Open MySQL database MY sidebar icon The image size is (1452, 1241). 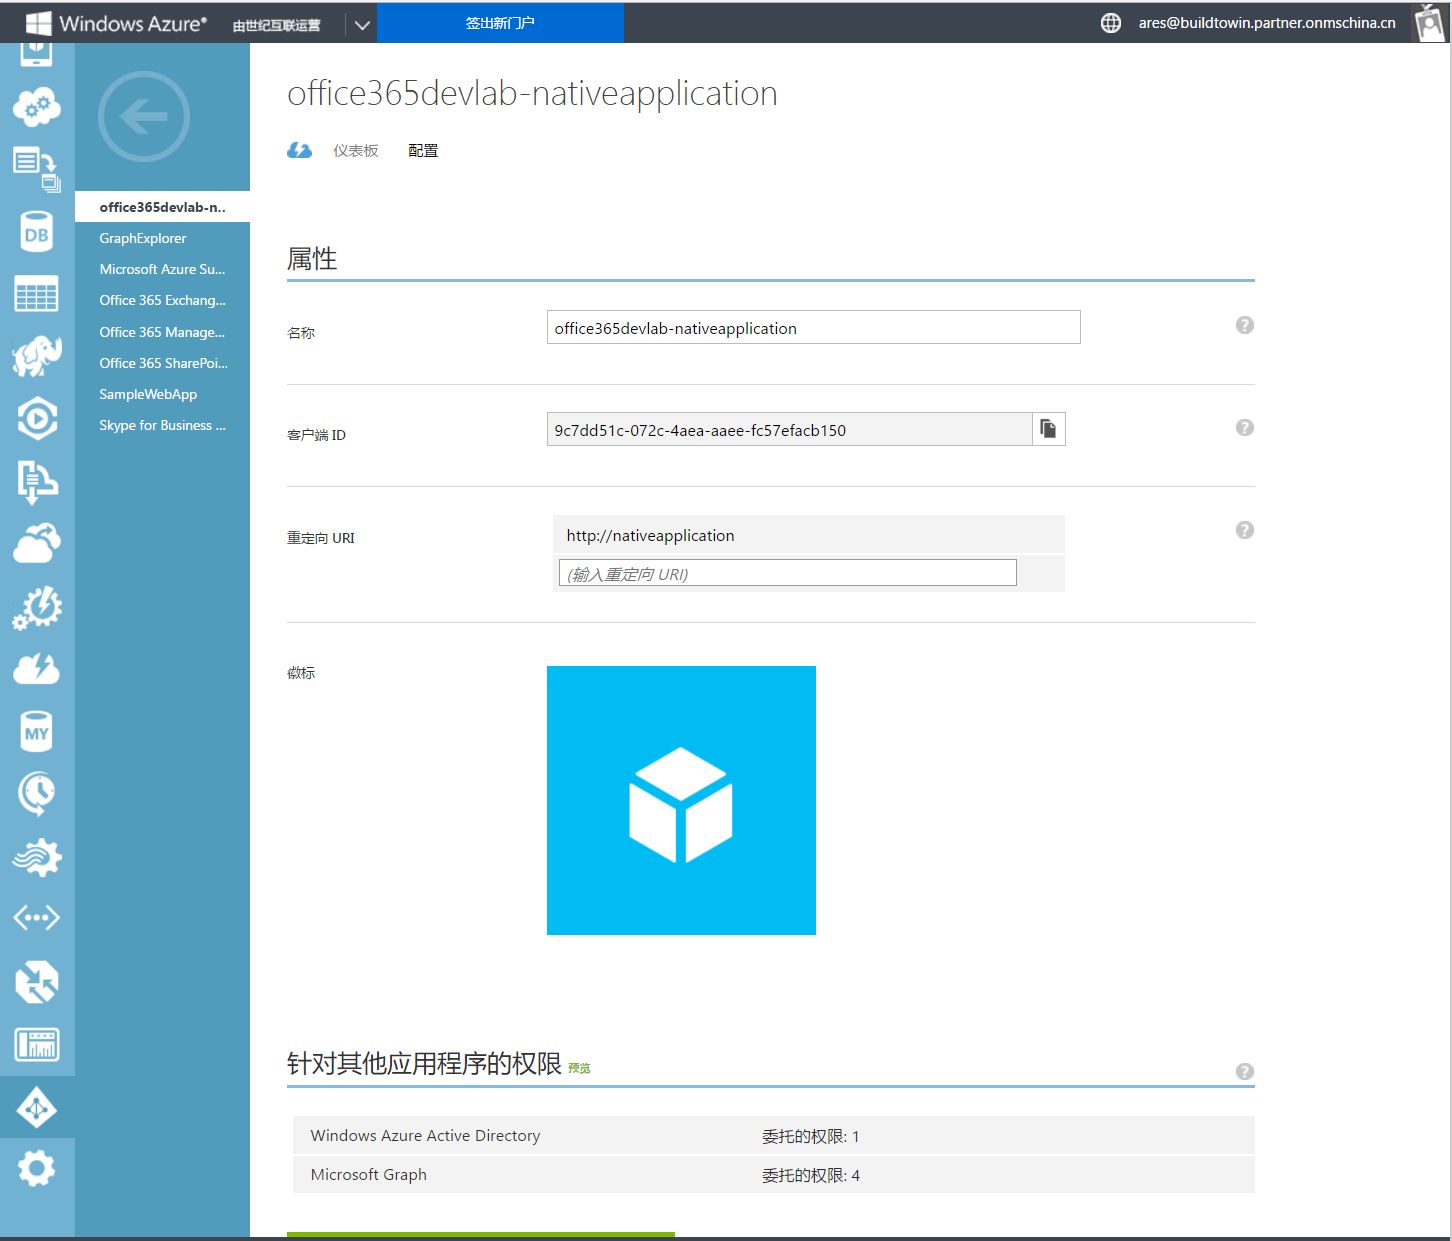(x=37, y=732)
